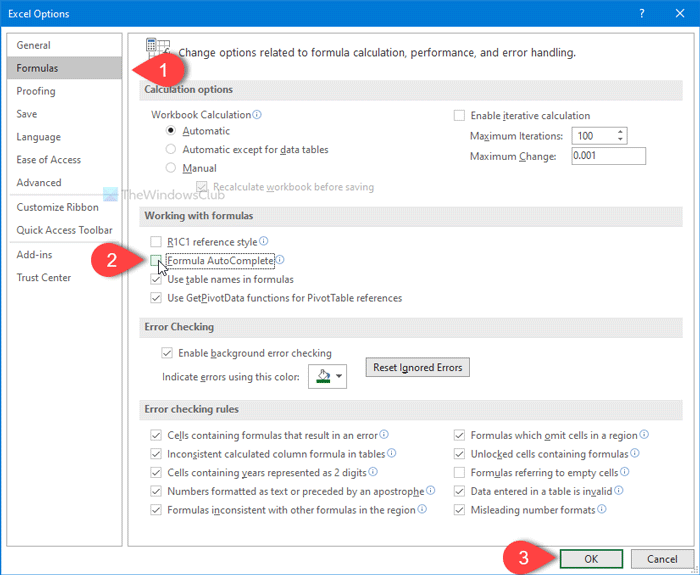Click the Maximum Iterations number field
700x575 pixels.
(594, 136)
